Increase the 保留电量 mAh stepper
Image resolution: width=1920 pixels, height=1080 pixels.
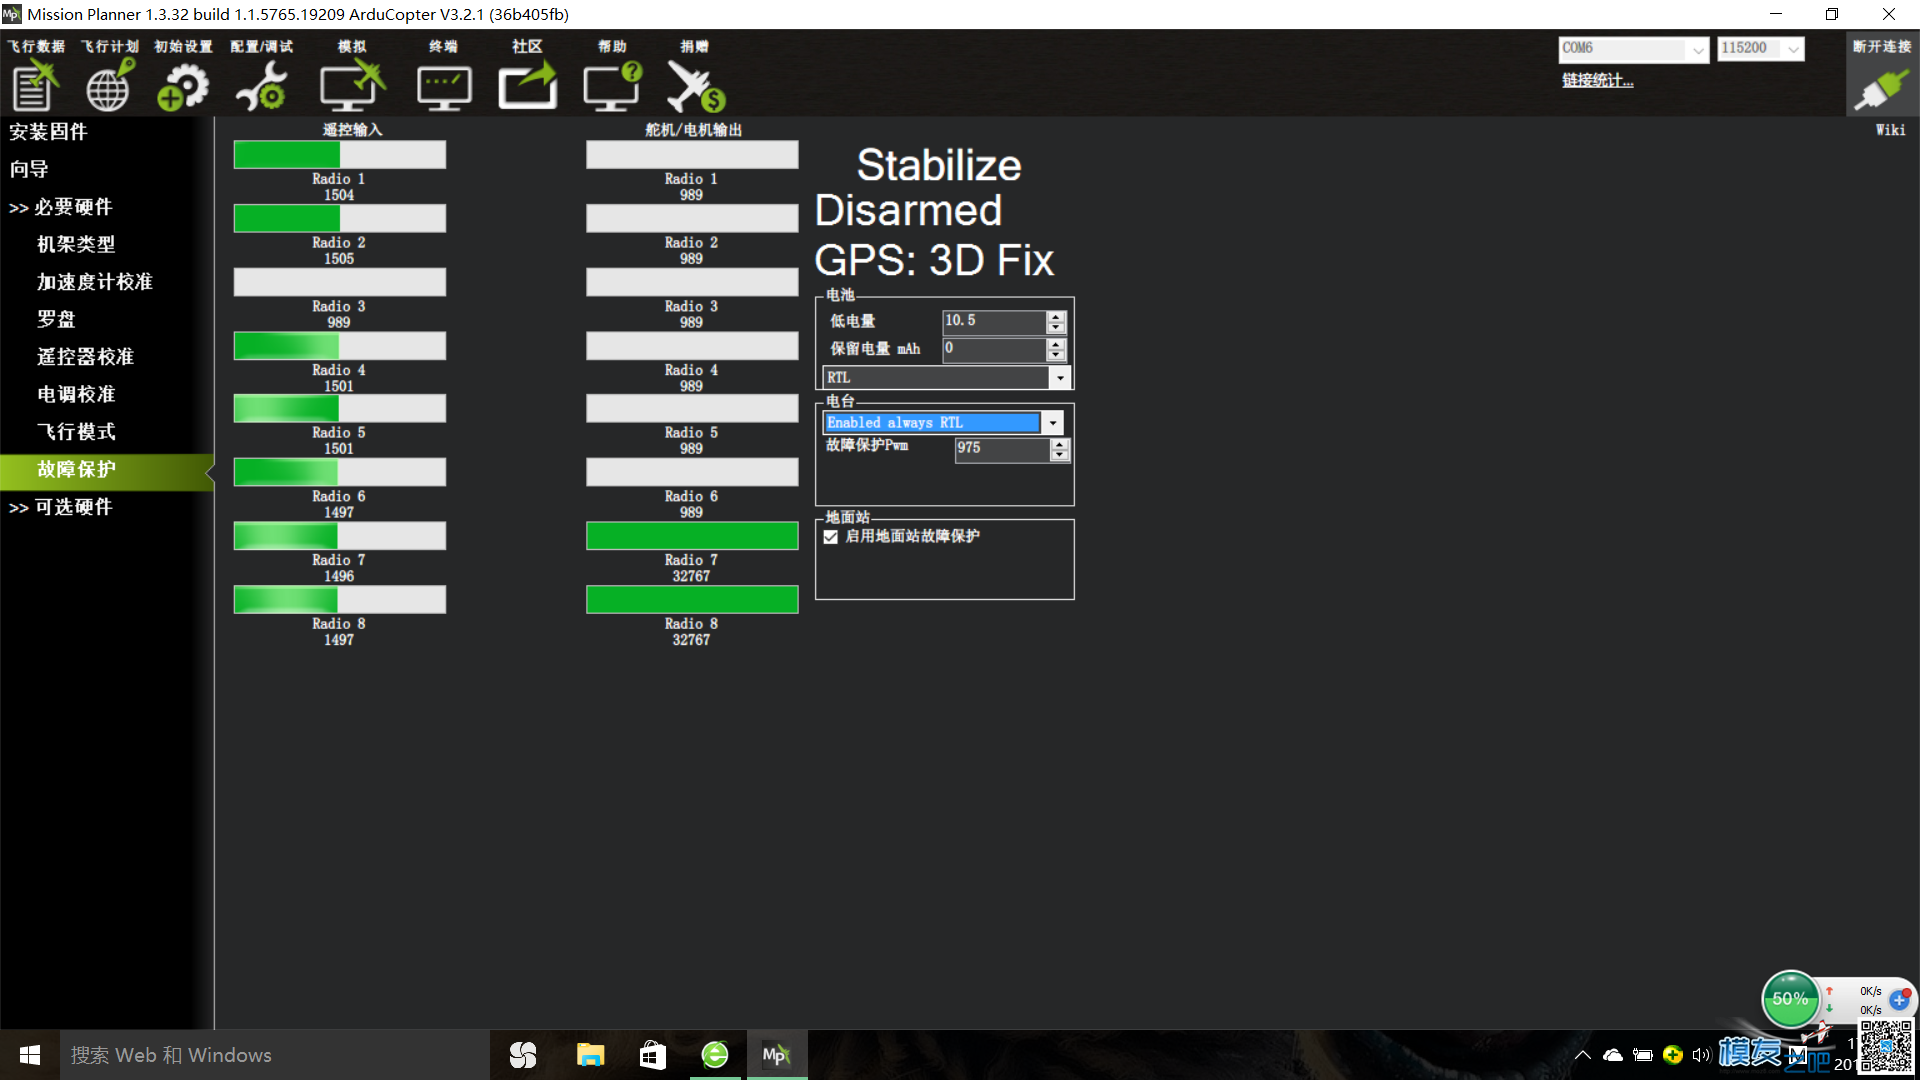coord(1056,344)
